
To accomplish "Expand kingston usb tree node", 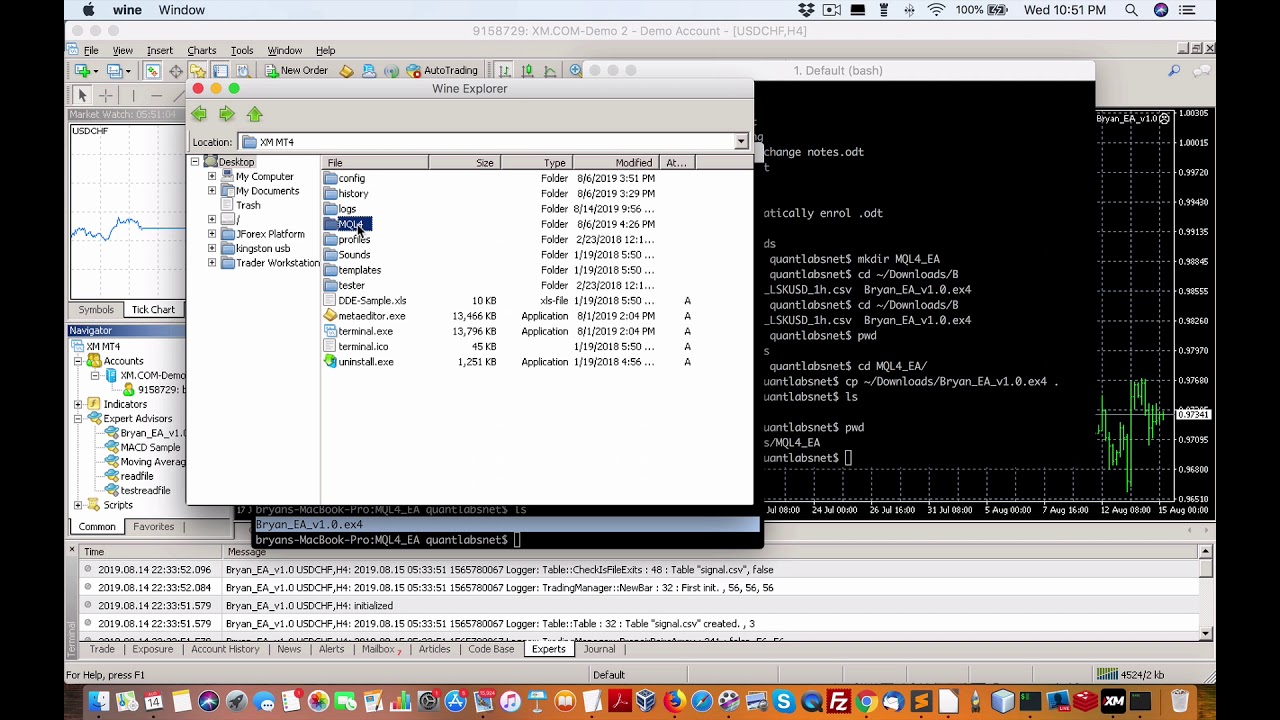I will pos(212,249).
